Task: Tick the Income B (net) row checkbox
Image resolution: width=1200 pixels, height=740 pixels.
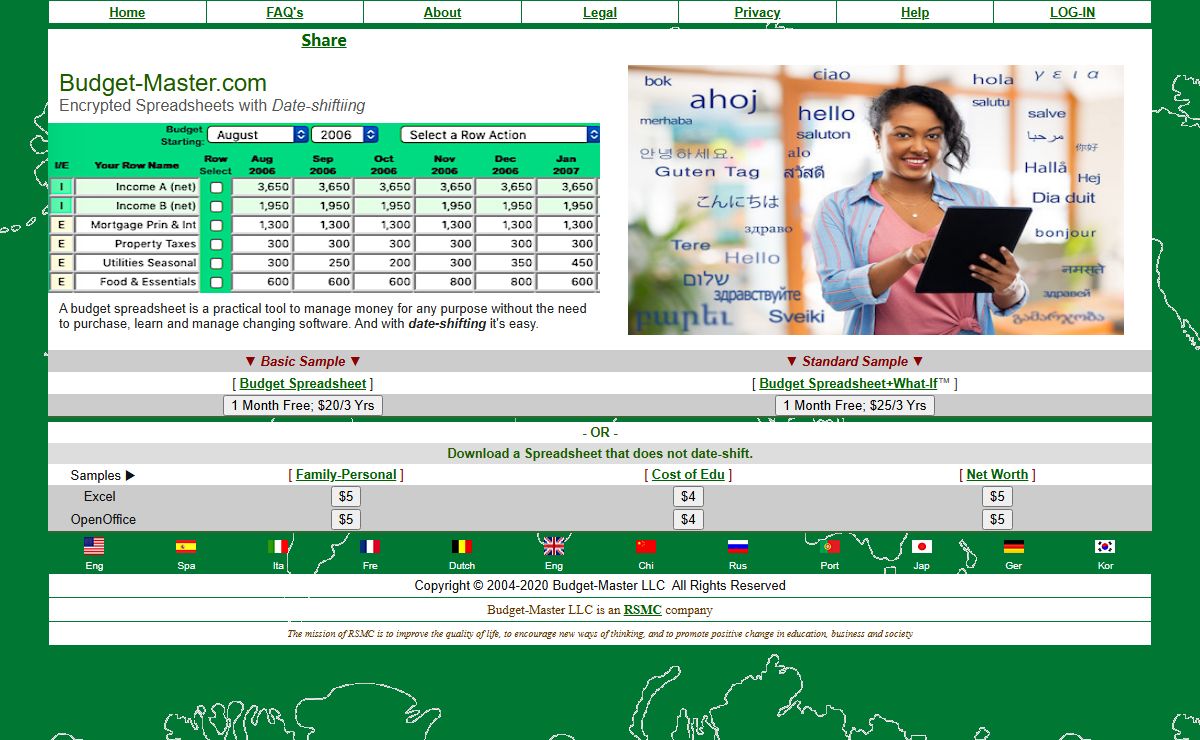Action: [x=216, y=206]
